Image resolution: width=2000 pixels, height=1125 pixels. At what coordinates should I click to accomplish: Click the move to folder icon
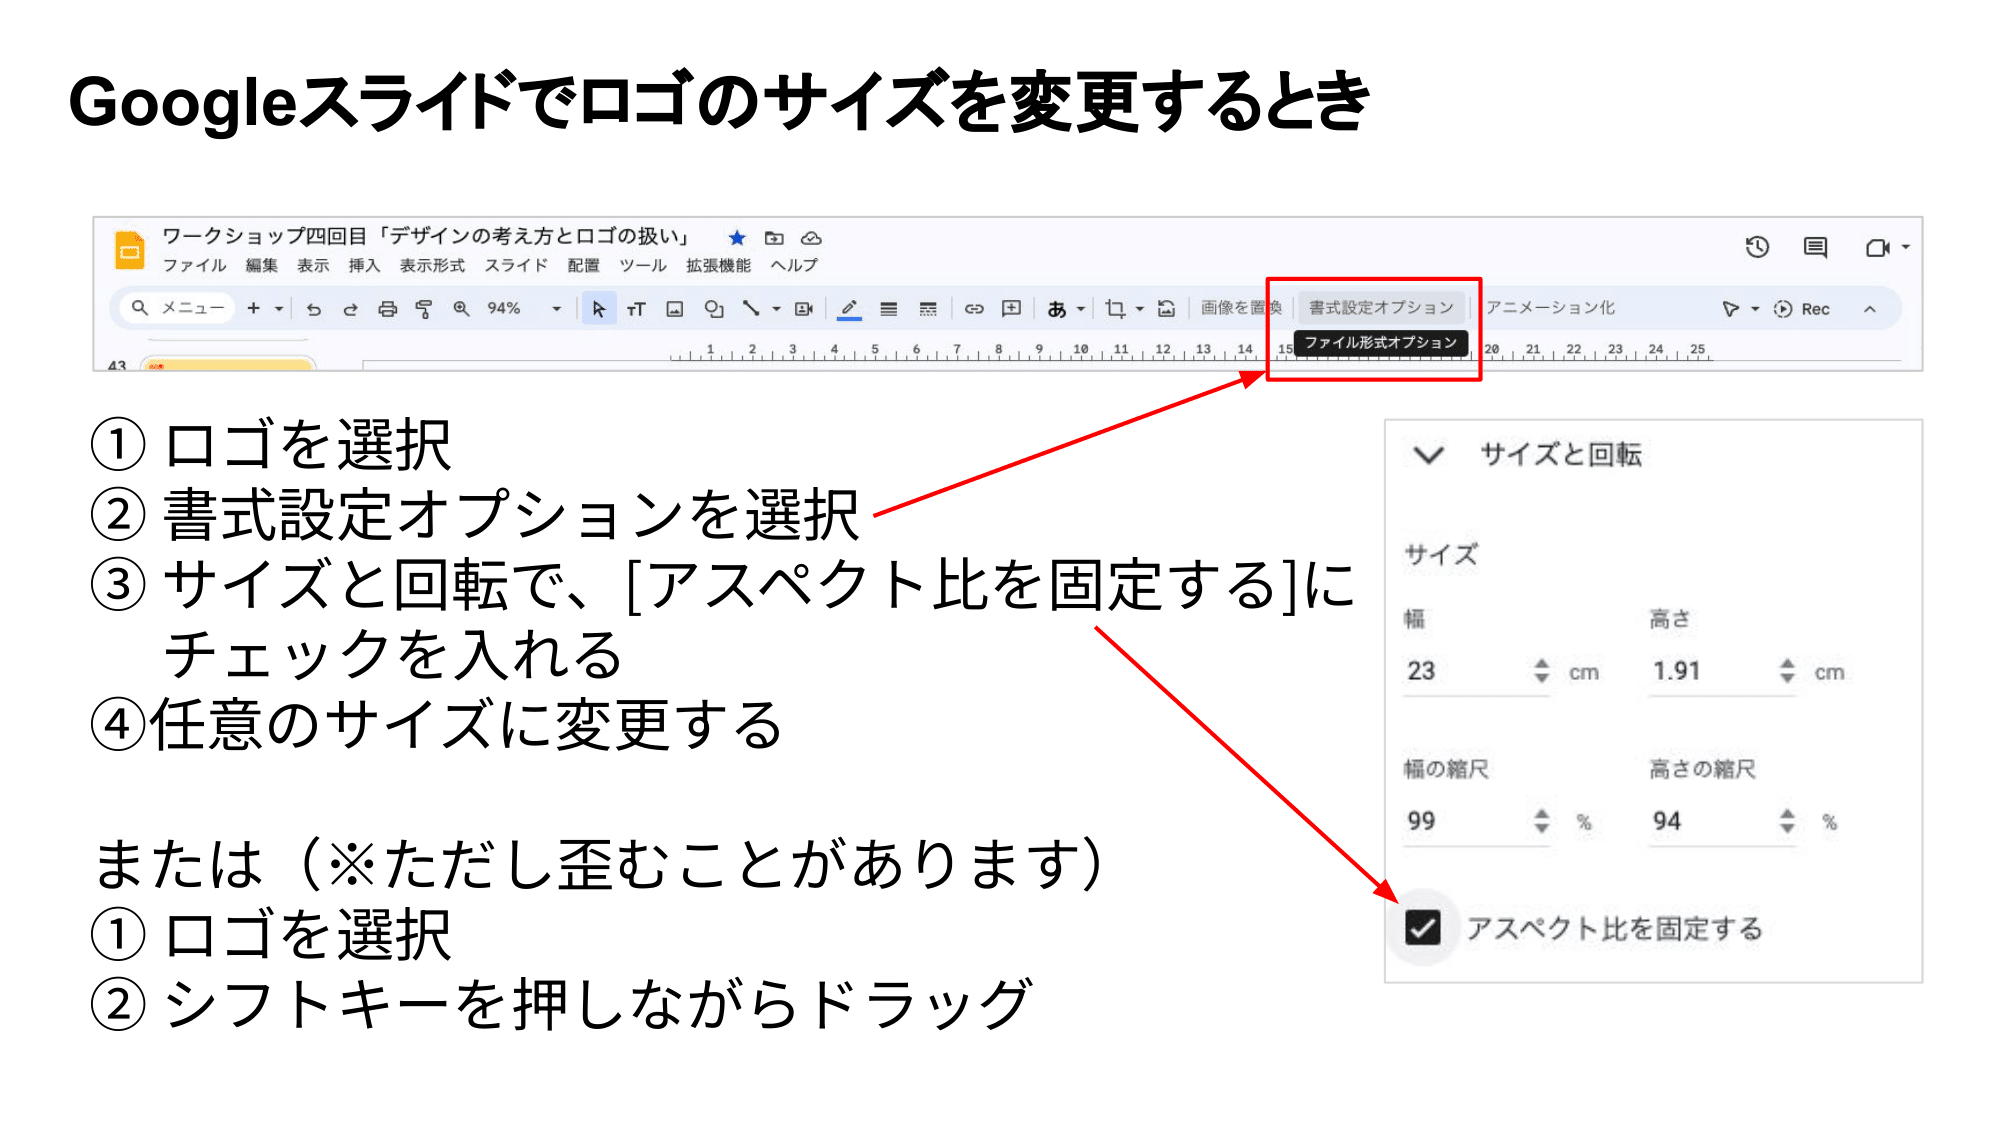774,238
